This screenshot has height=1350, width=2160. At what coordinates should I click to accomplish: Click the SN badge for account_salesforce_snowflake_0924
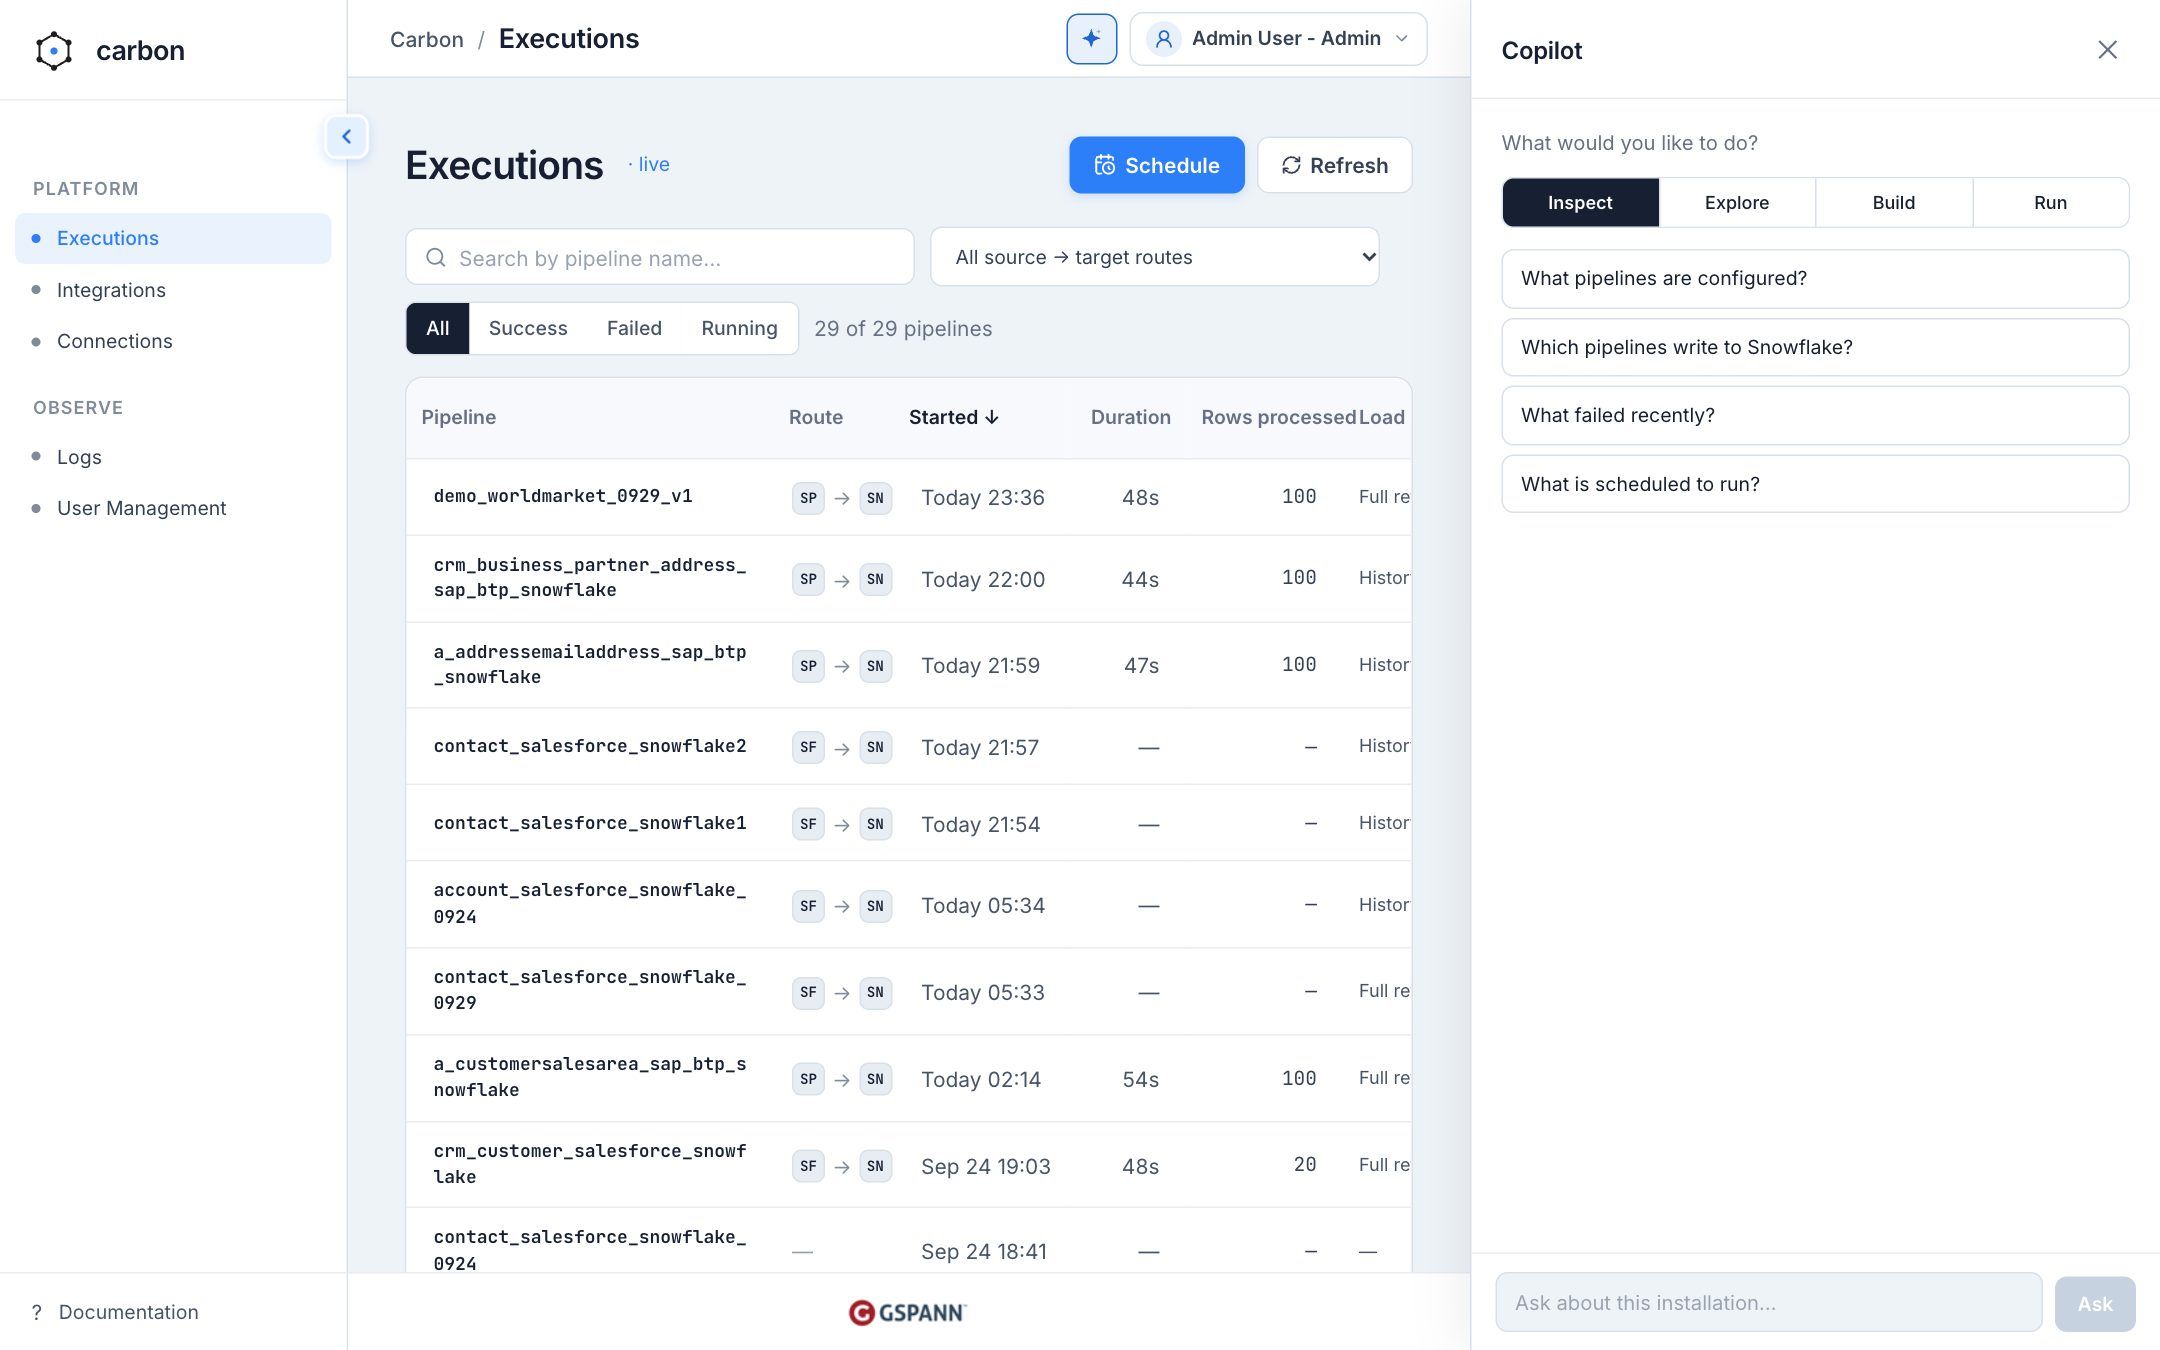coord(875,906)
